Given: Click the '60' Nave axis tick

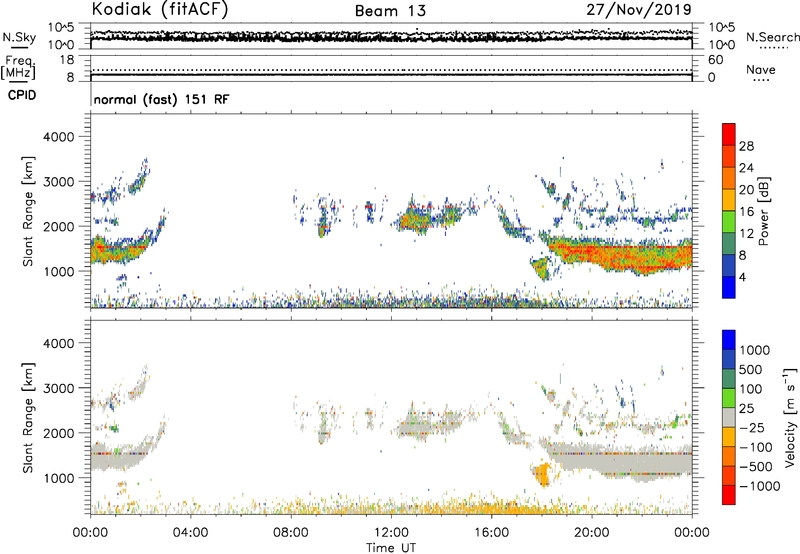Looking at the screenshot, I should 715,60.
